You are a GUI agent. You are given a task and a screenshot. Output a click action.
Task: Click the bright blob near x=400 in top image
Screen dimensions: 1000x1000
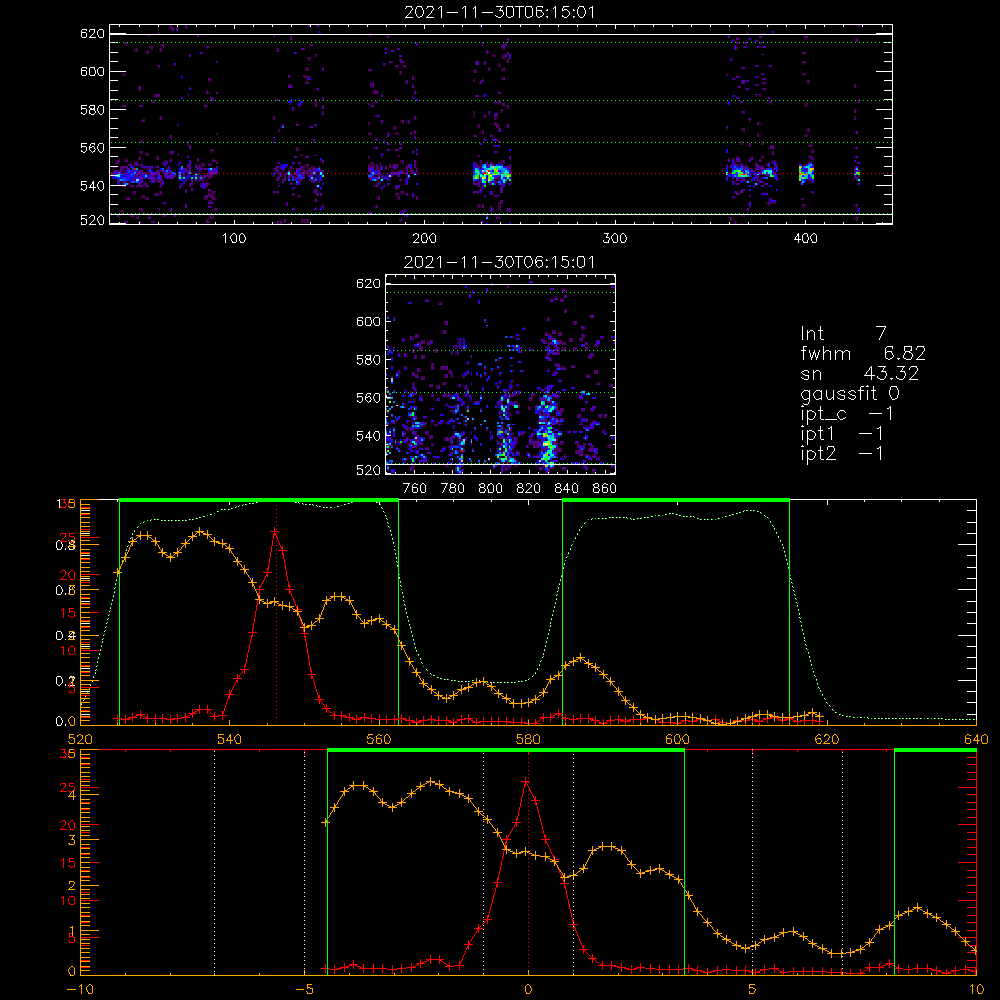[807, 173]
